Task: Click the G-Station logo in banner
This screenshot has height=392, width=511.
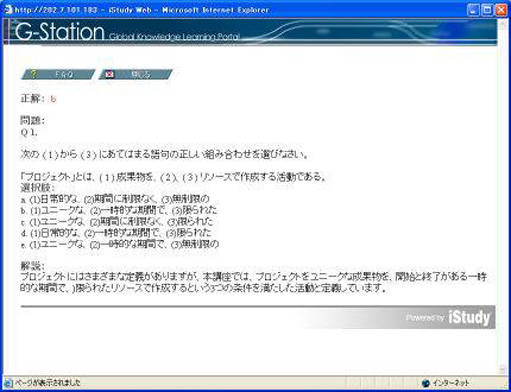Action: (x=59, y=32)
